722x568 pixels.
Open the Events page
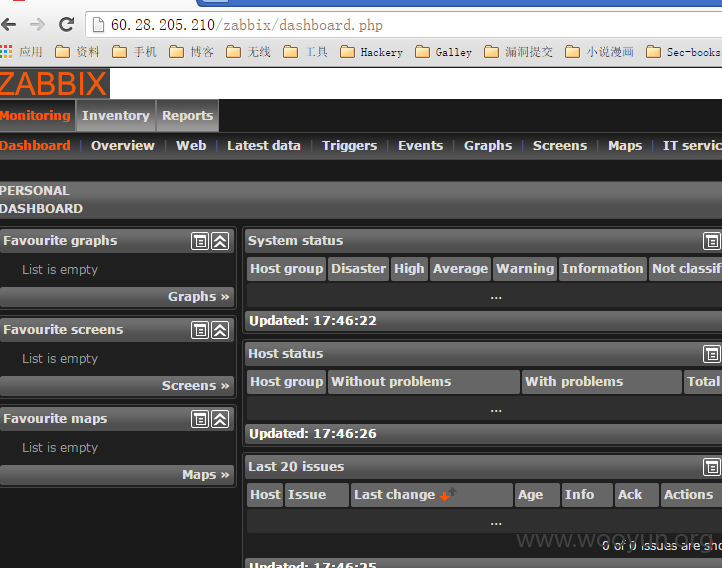coord(420,145)
